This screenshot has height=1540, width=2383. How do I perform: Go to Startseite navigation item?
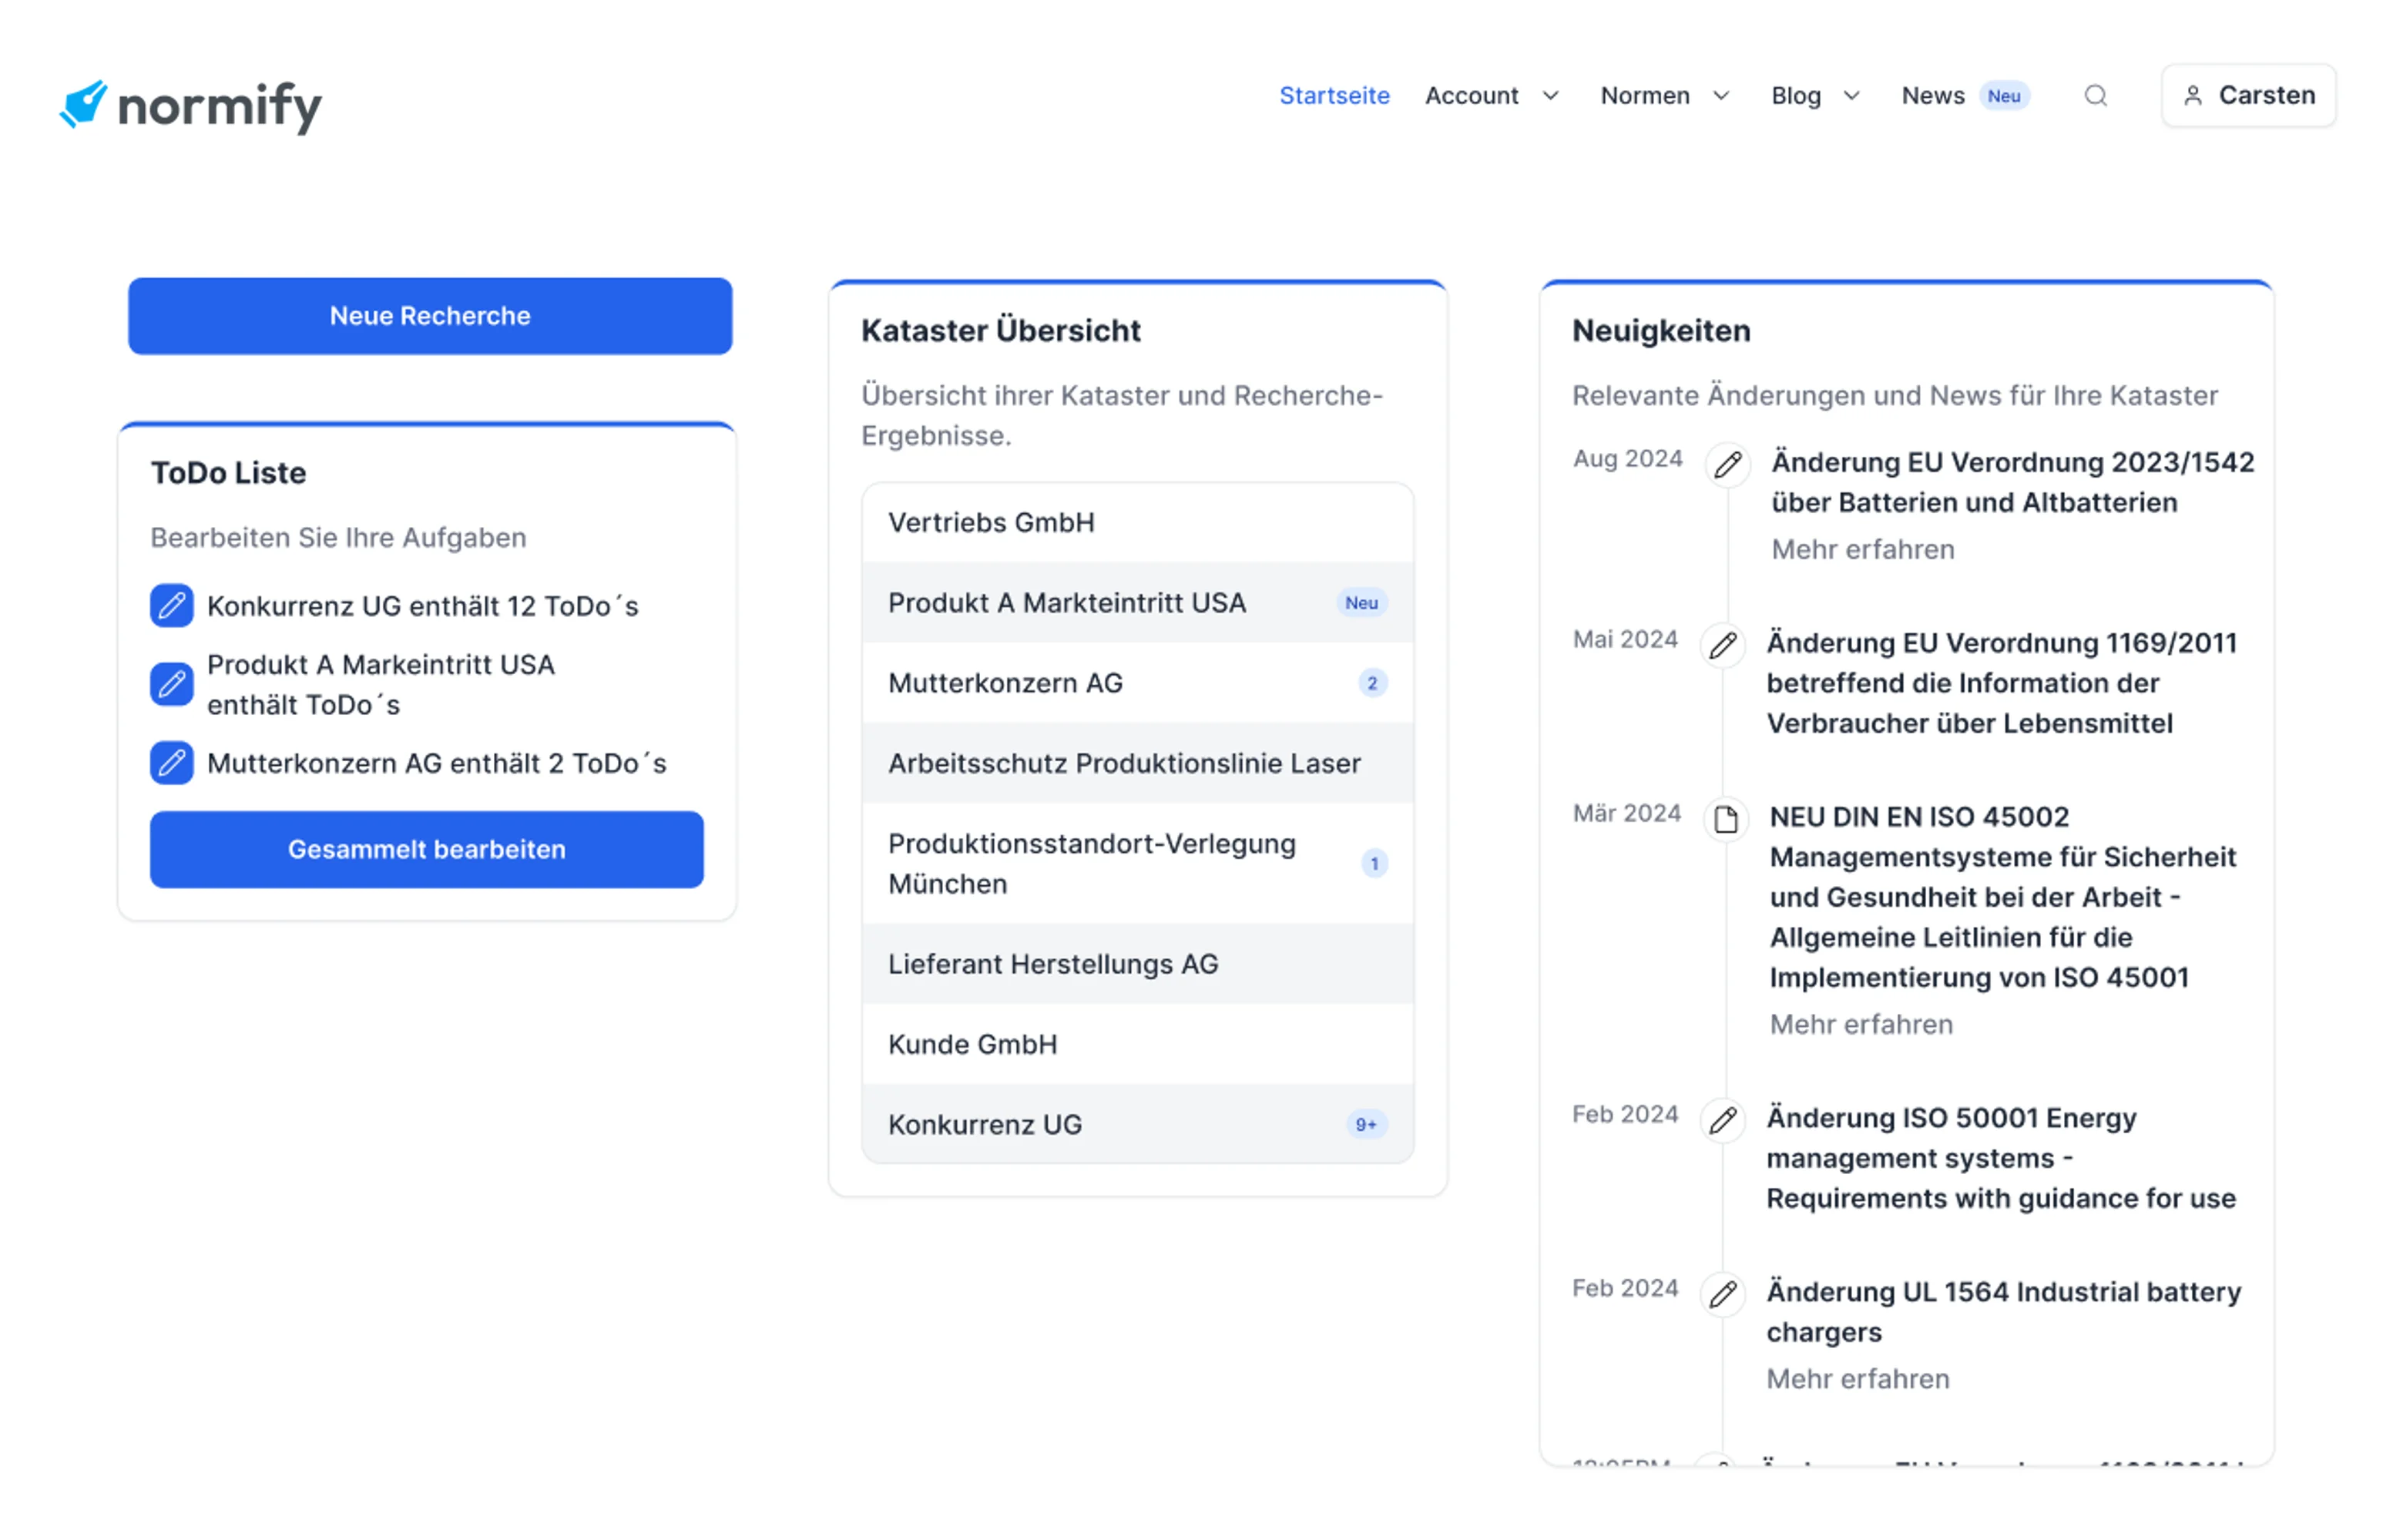[1334, 96]
